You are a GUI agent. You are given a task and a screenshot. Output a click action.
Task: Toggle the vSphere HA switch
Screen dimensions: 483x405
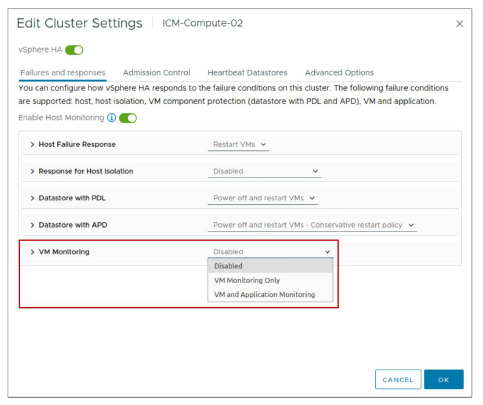74,50
